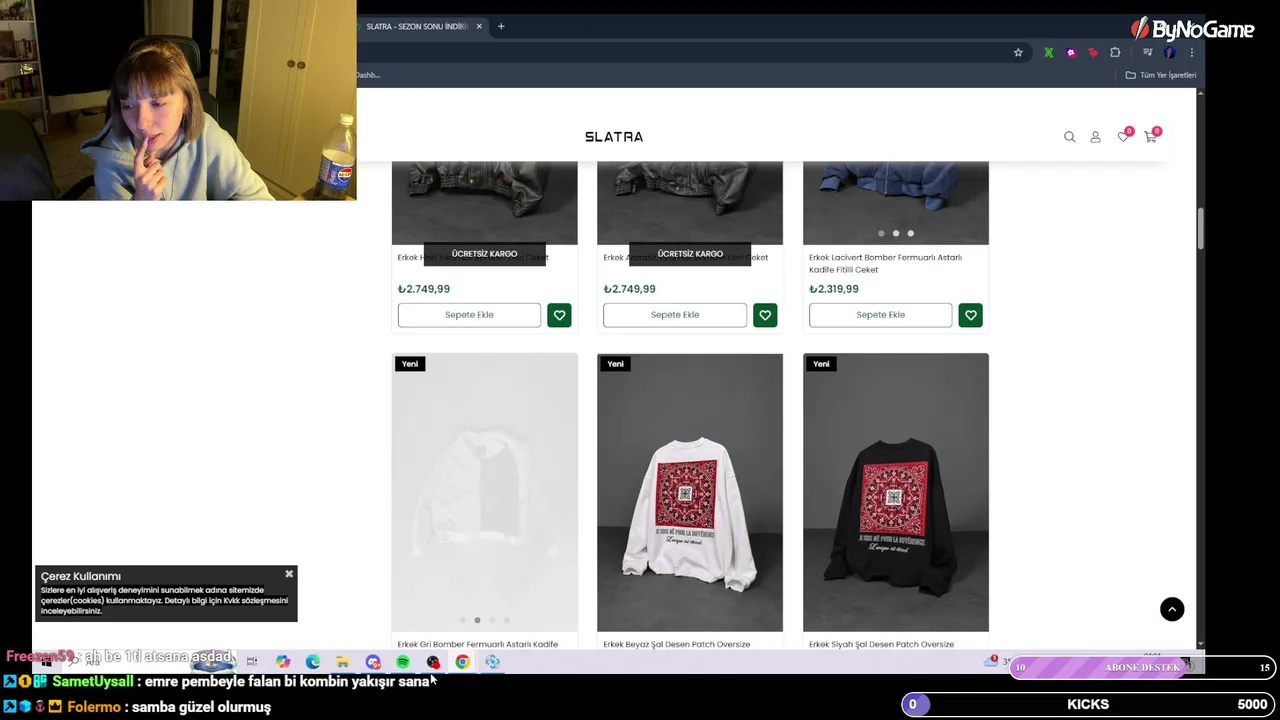Open the Chrome three-dot menu
The image size is (1280, 720).
(x=1191, y=53)
